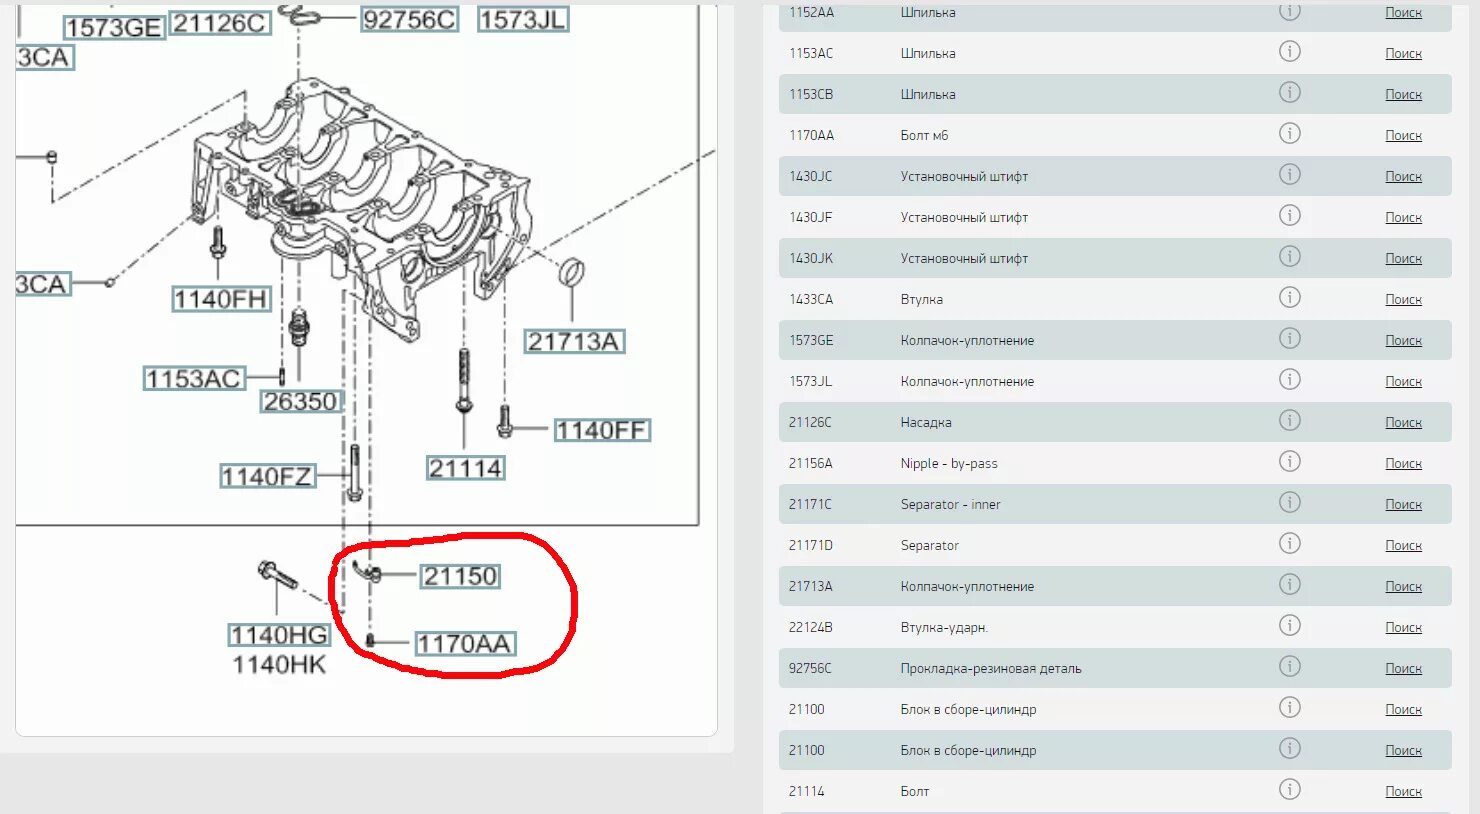Search part 21171C via Поиск link
This screenshot has width=1480, height=814.
click(x=1403, y=505)
